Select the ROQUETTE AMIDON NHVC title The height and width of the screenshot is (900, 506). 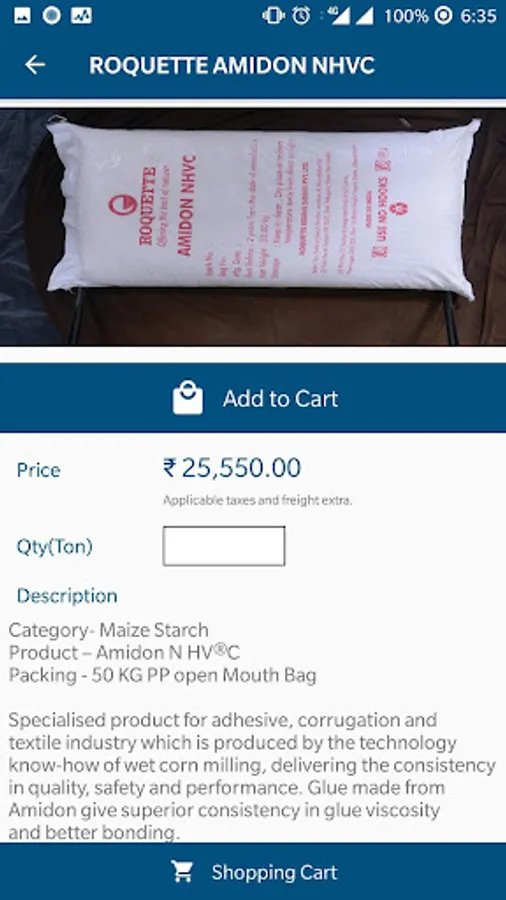click(232, 65)
